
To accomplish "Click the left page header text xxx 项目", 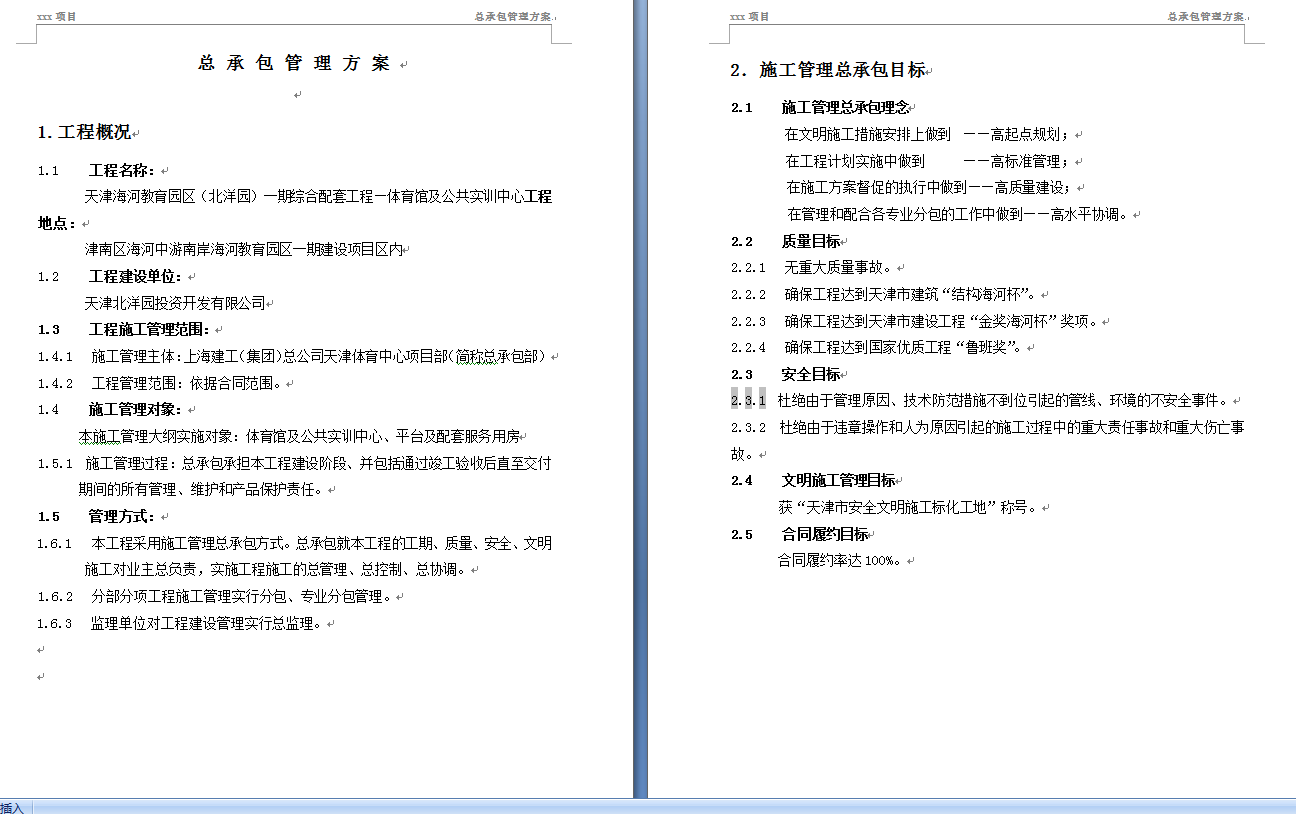I will pos(56,17).
